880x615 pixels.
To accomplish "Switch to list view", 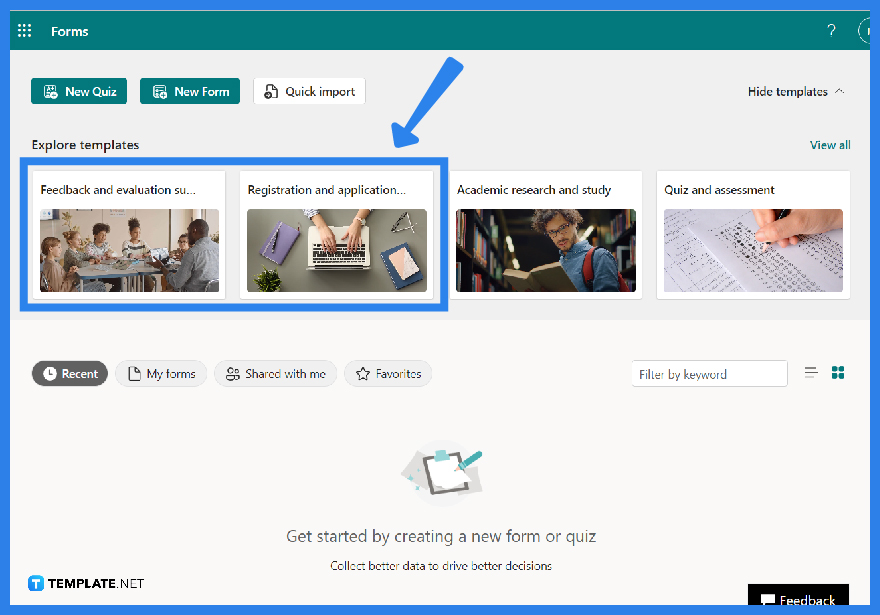I will tap(811, 372).
